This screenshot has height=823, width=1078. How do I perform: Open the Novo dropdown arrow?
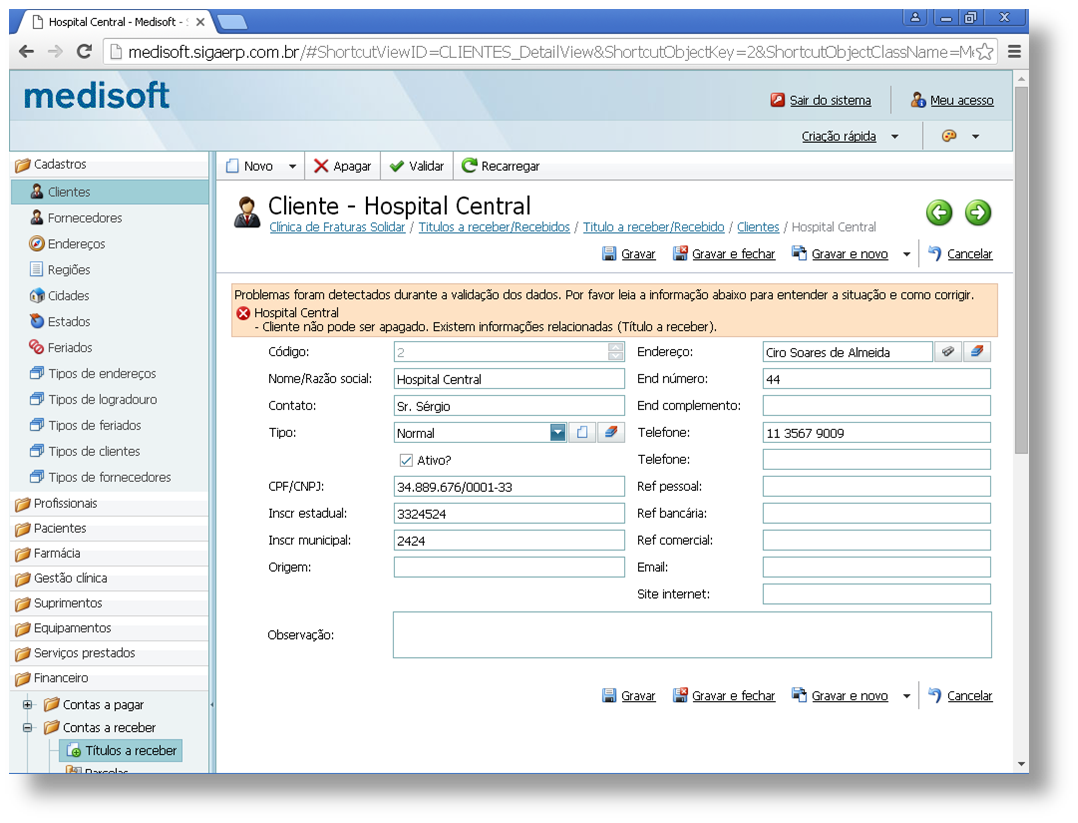pos(292,166)
